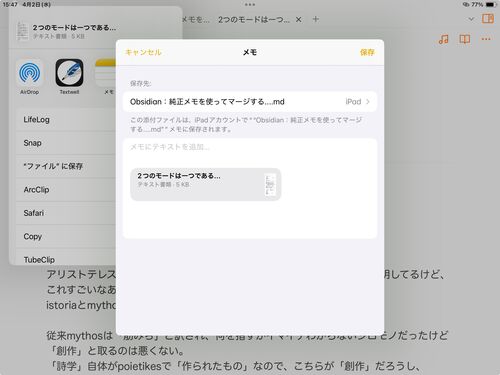Choose Safari action in share sheet
500x375 pixels.
click(x=66, y=213)
